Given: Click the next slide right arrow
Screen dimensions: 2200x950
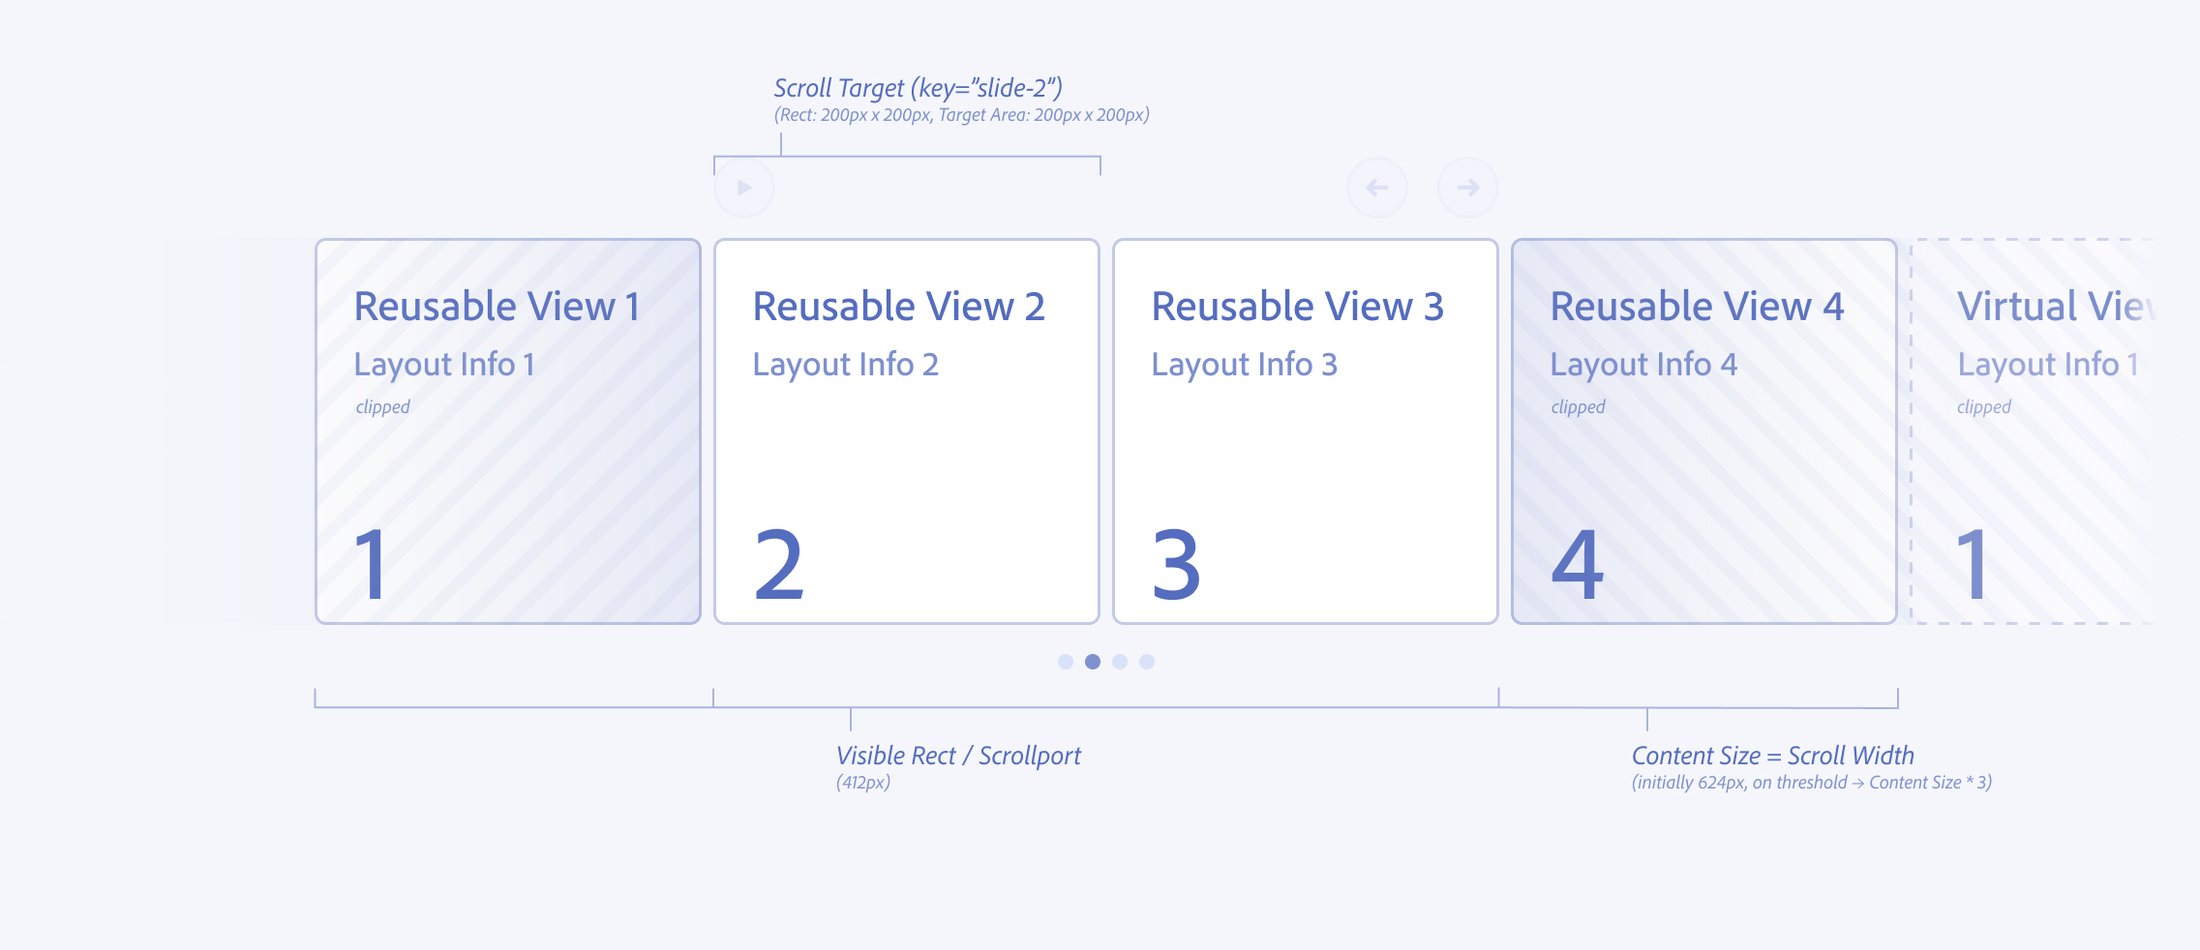Looking at the screenshot, I should click(x=1467, y=188).
